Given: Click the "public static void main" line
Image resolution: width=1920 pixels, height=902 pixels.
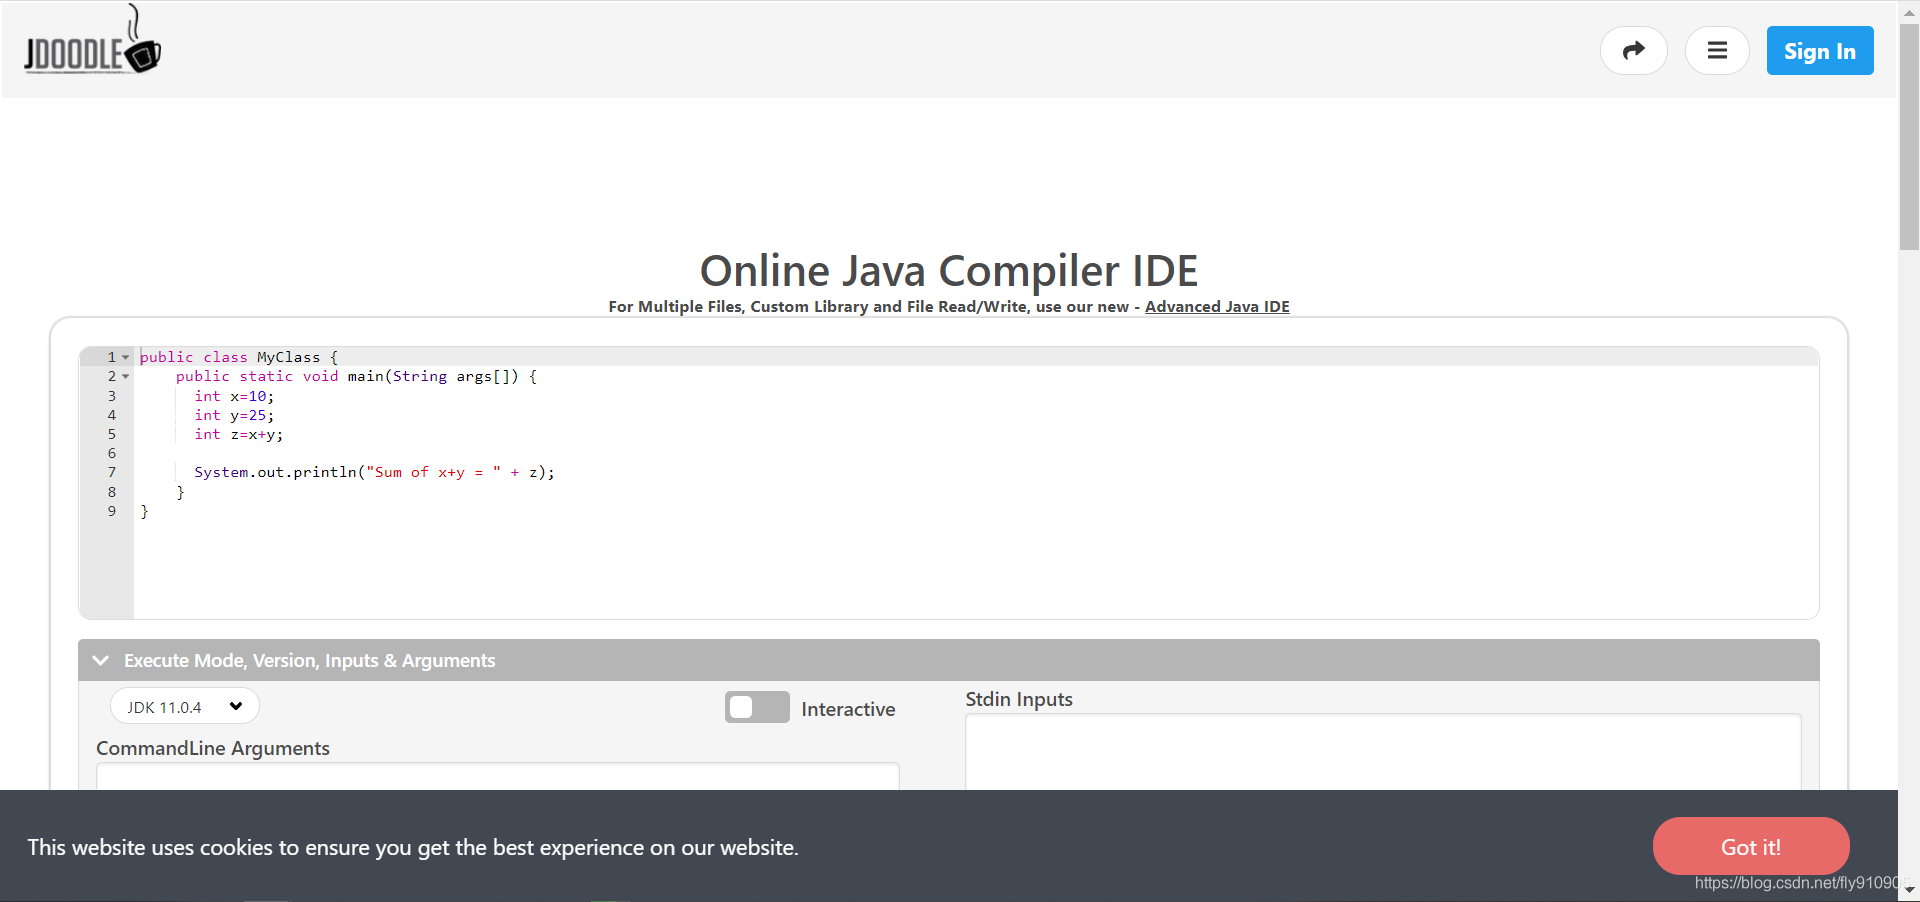Looking at the screenshot, I should (x=357, y=377).
